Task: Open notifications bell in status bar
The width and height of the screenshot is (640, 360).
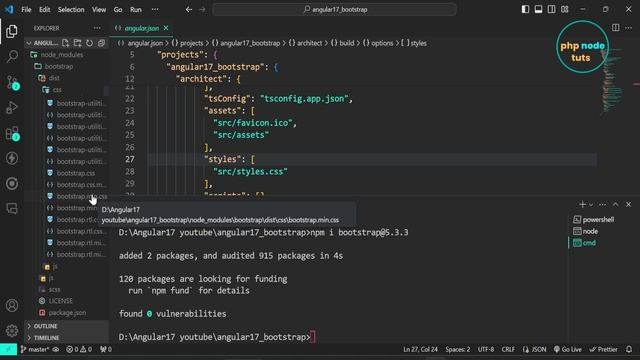Action: coord(629,349)
